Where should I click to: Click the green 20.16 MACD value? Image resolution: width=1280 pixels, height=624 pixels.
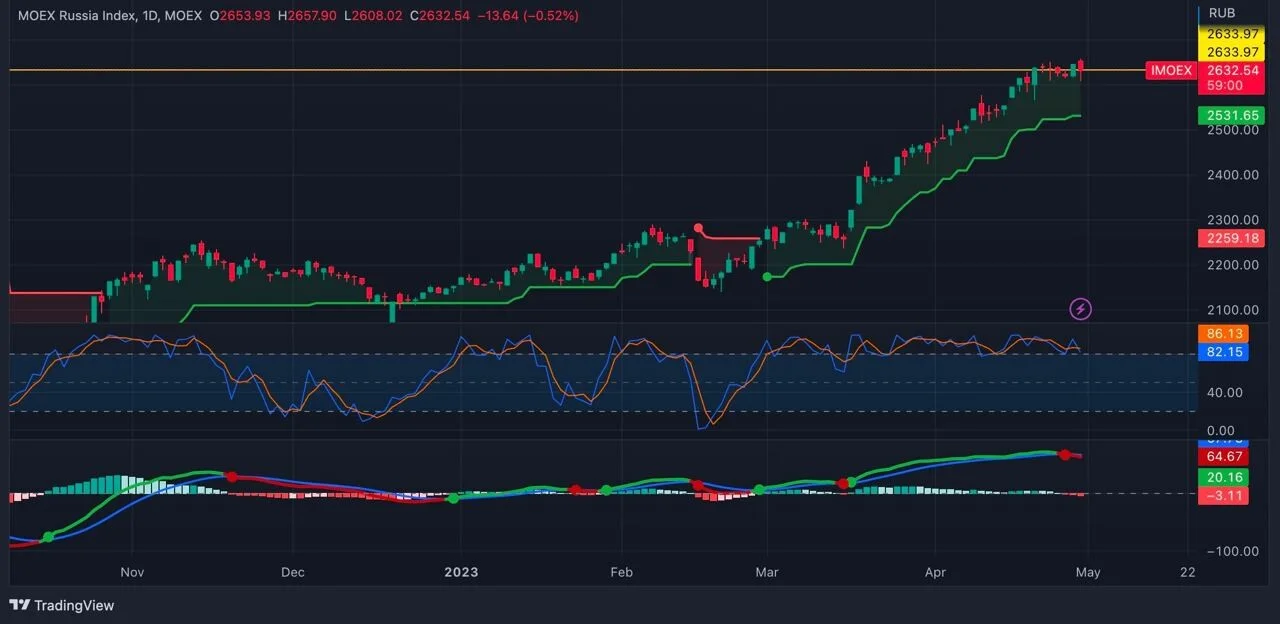pyautogui.click(x=1223, y=477)
